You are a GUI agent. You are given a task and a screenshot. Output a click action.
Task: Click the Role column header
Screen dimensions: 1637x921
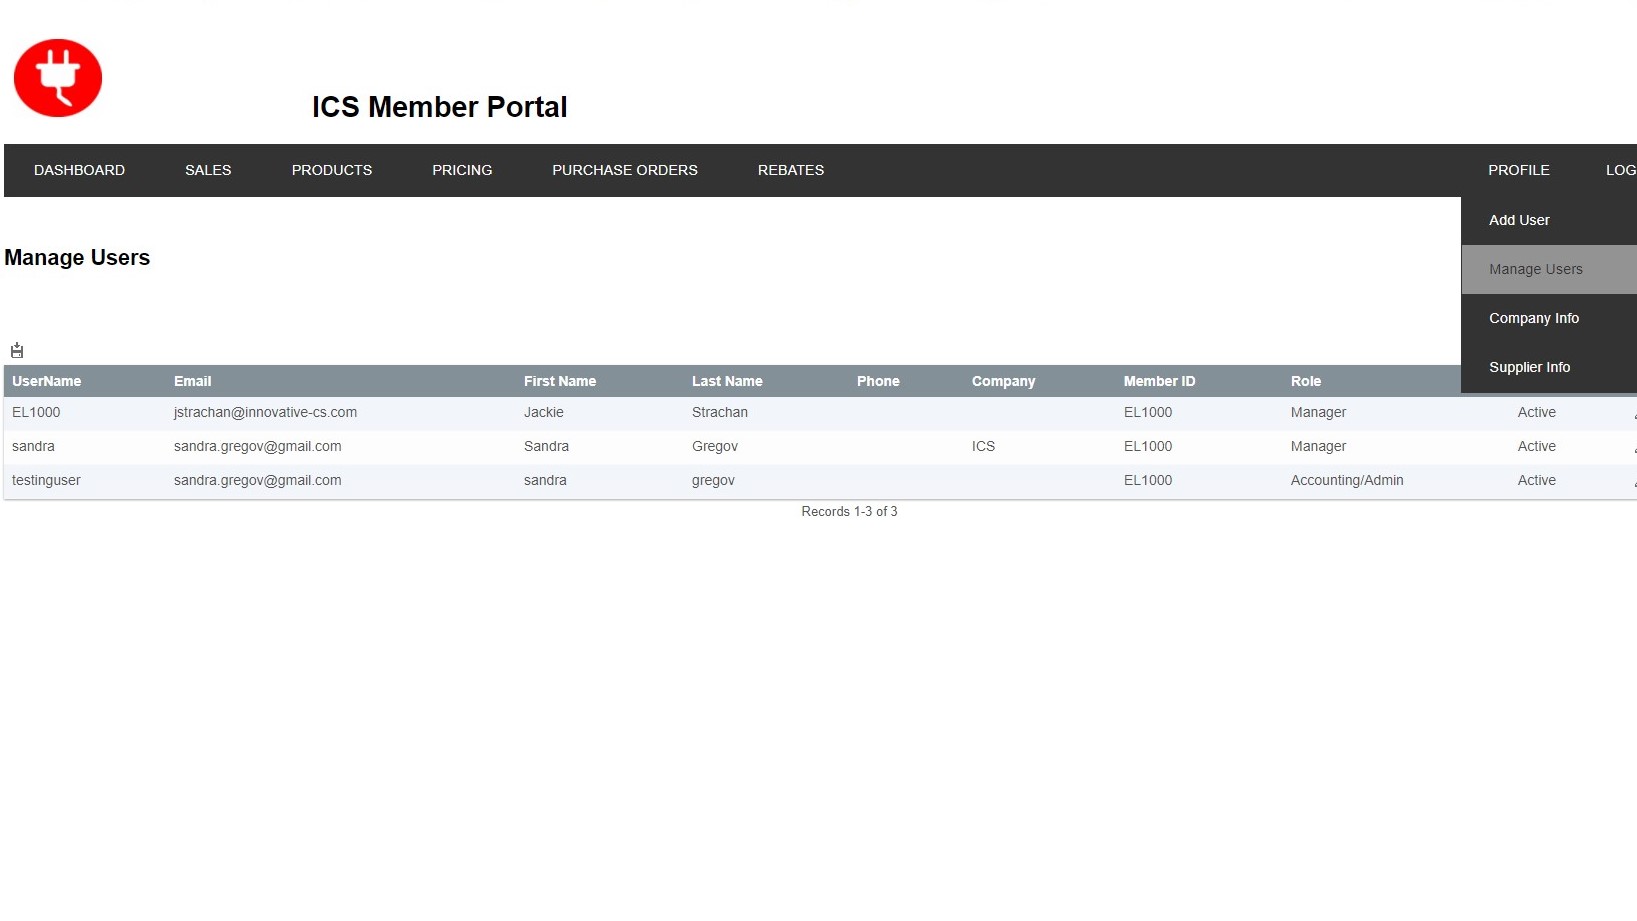1306,381
